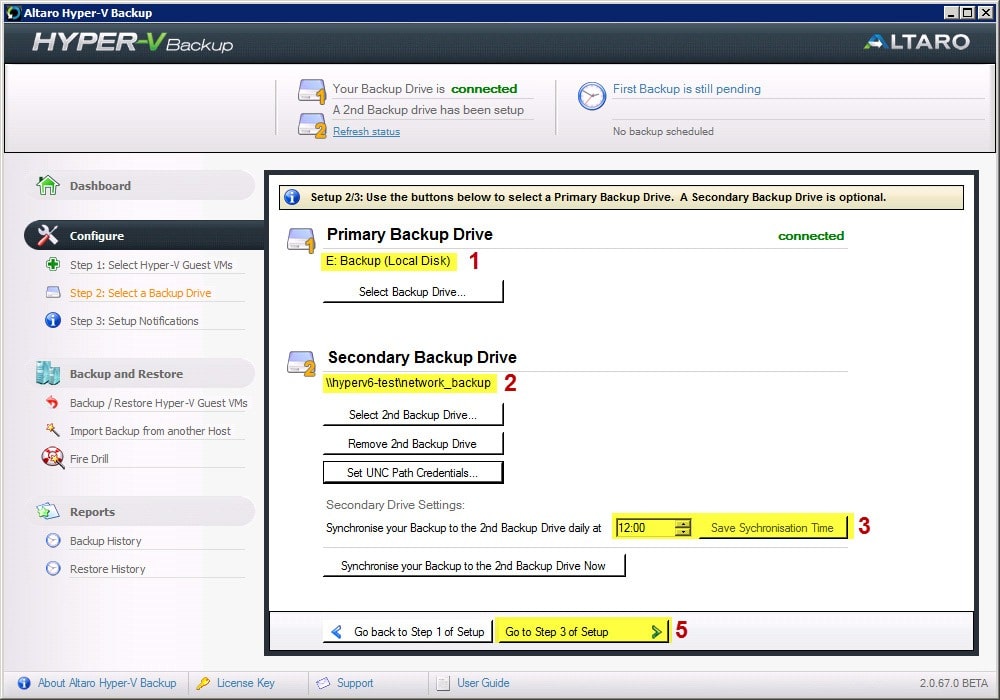Open Import Backup from another Host

(150, 431)
